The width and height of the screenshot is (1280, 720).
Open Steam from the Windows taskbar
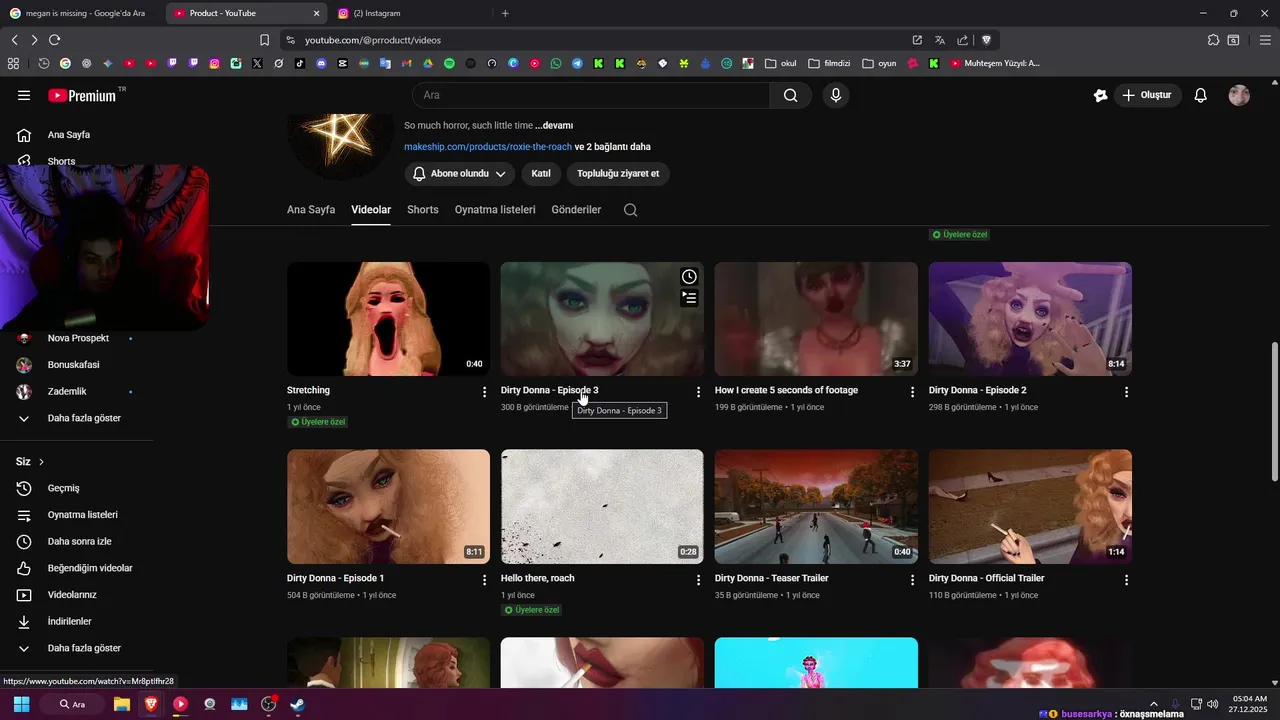(x=297, y=704)
